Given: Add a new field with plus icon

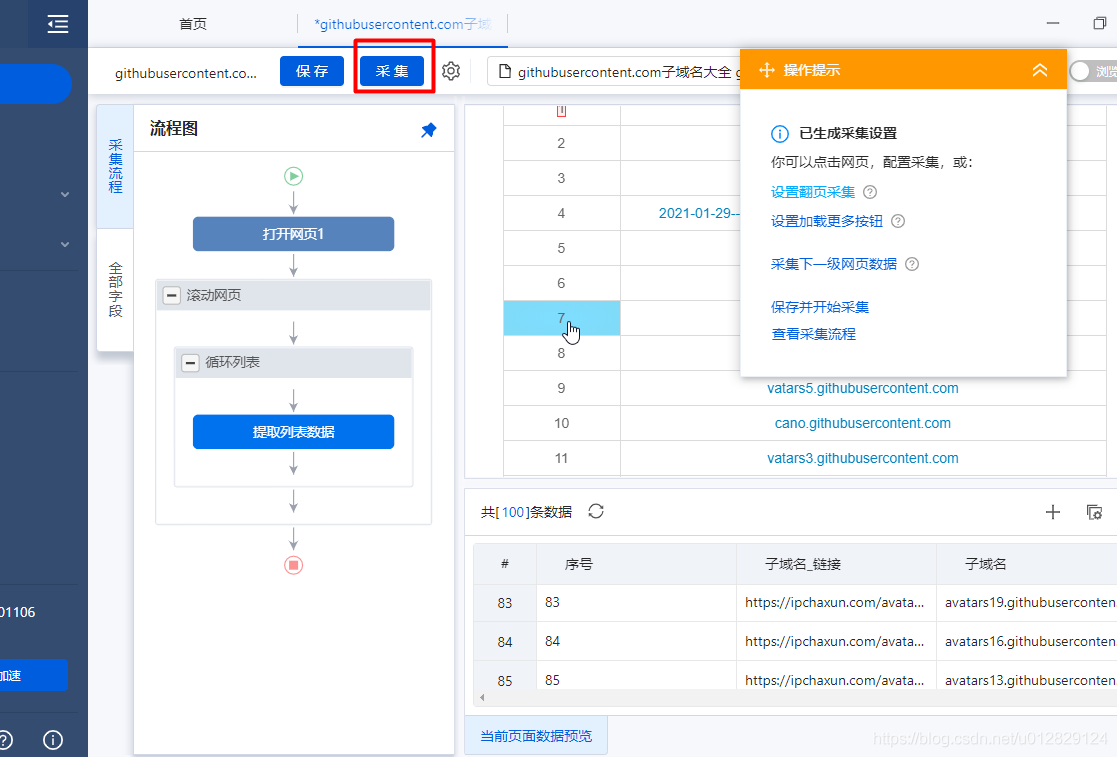Looking at the screenshot, I should click(1053, 511).
